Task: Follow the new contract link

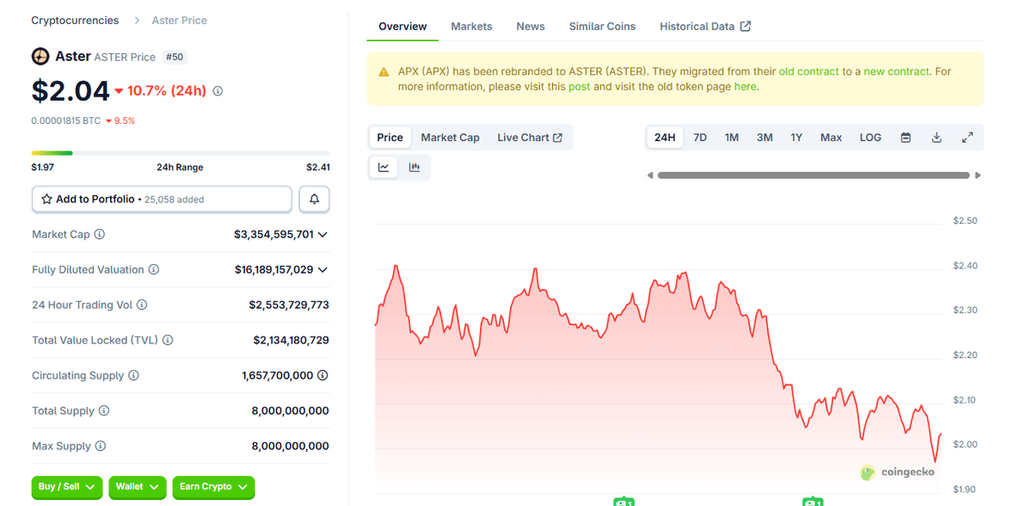Action: (x=897, y=72)
